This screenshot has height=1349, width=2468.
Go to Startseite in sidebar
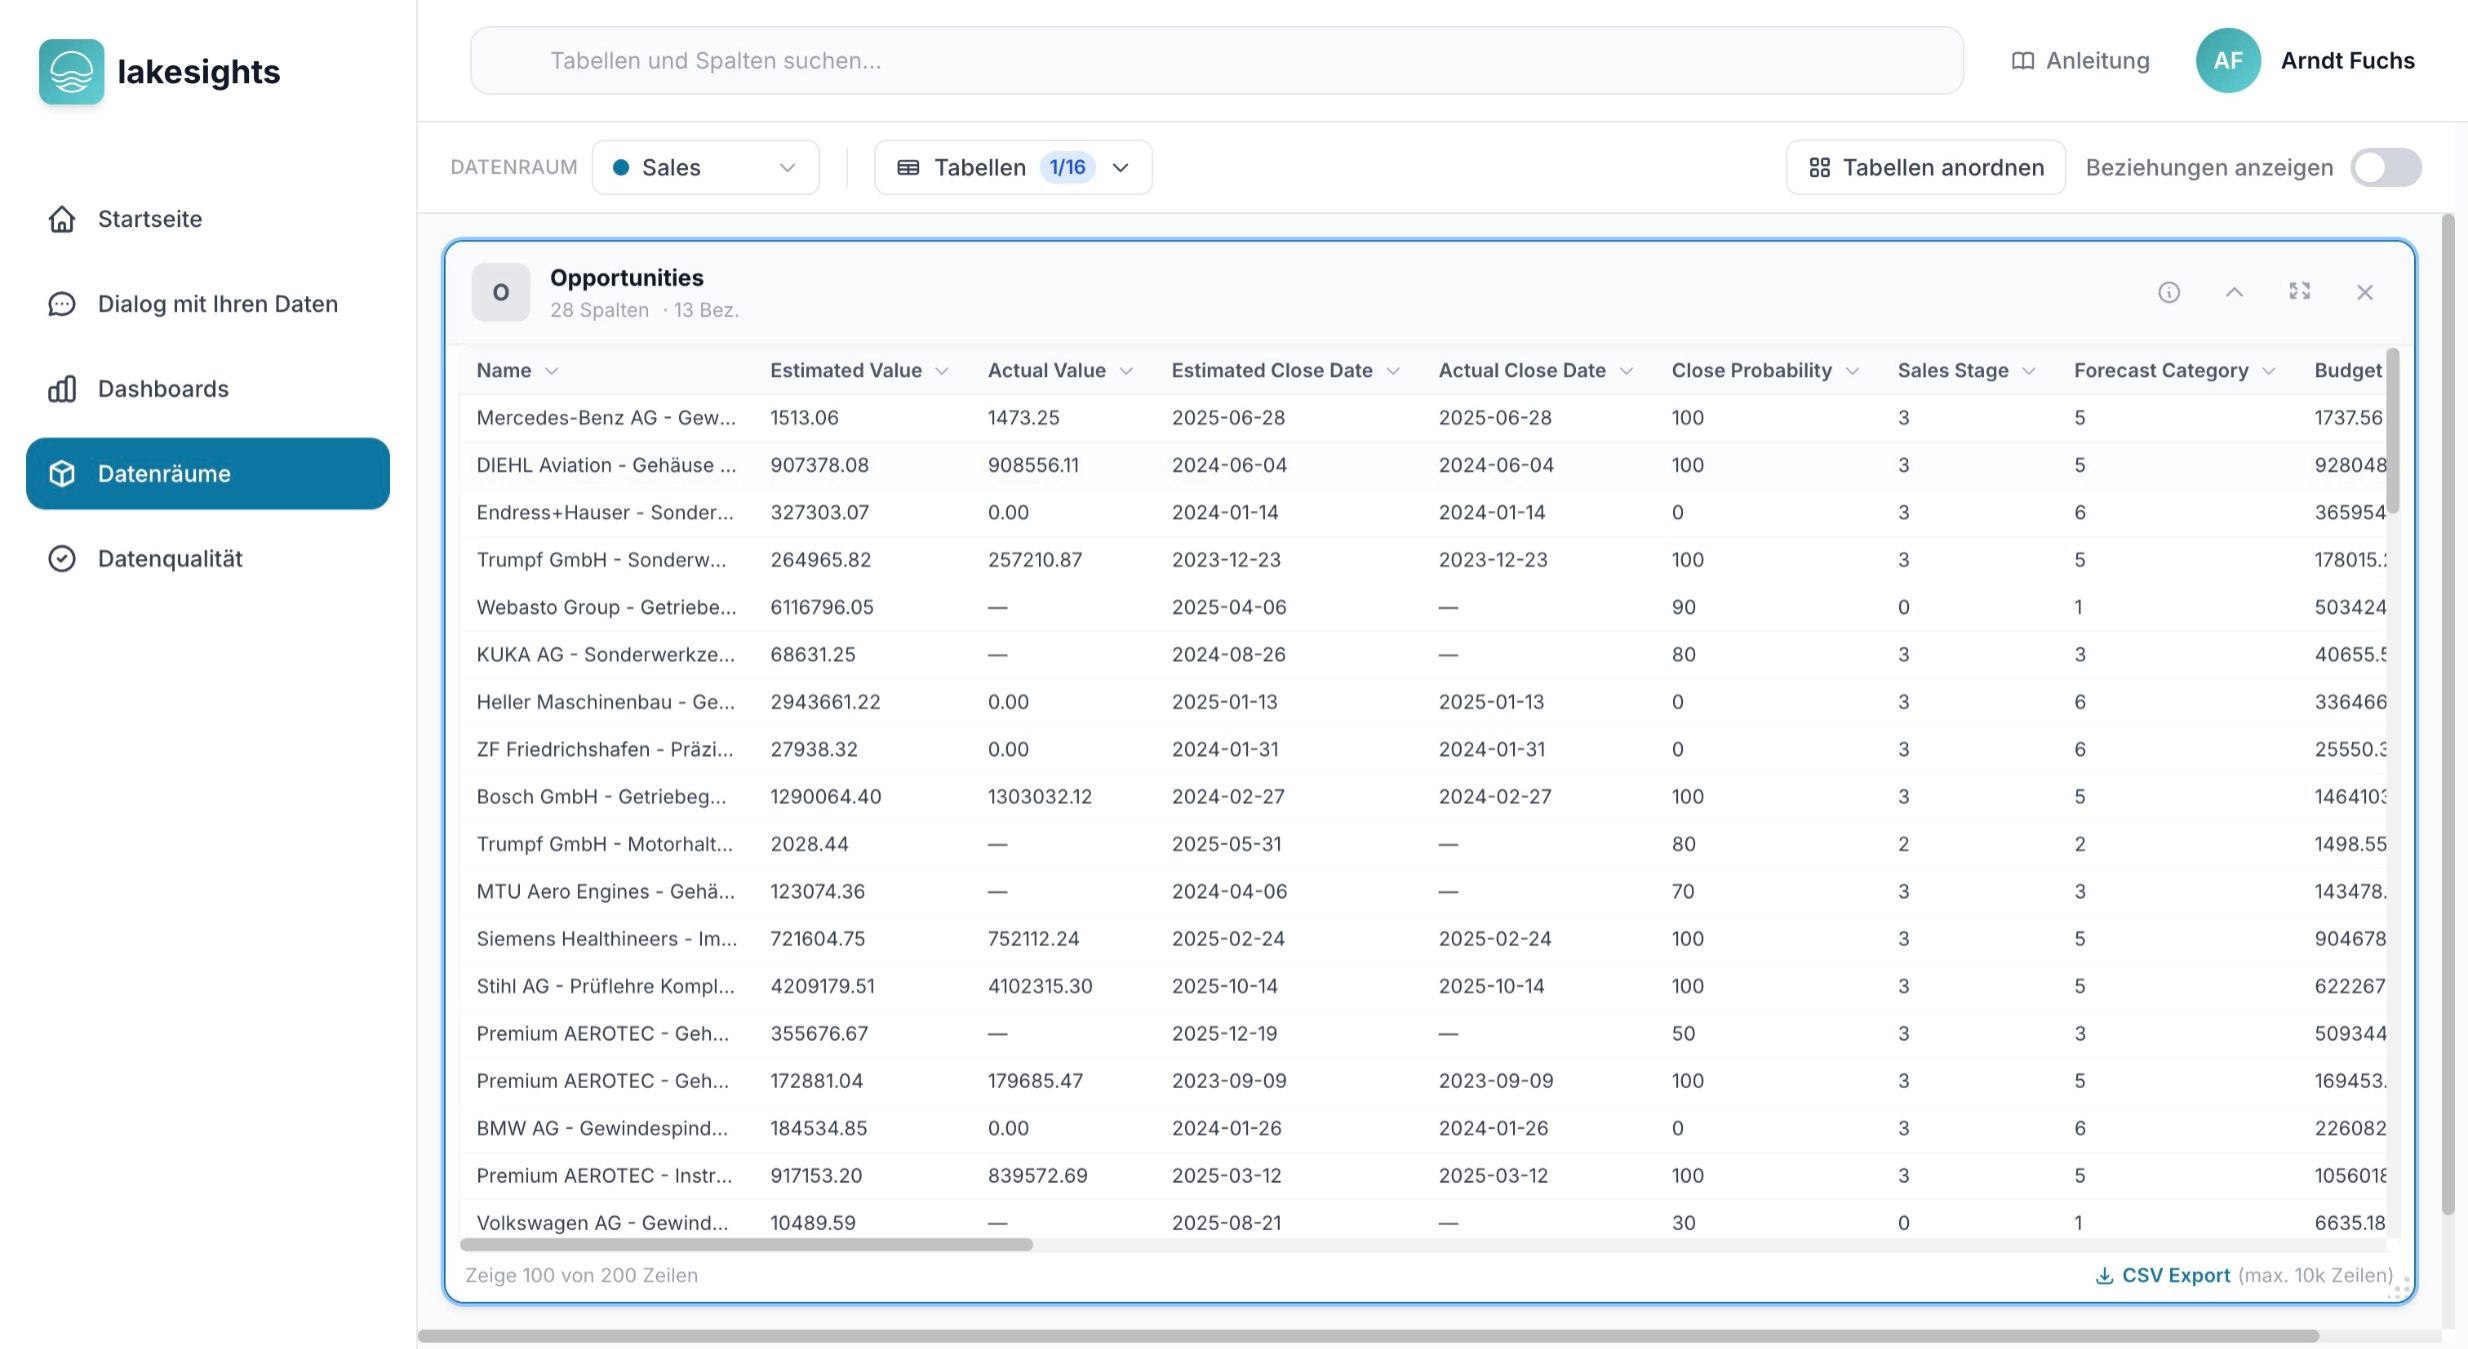tap(150, 219)
